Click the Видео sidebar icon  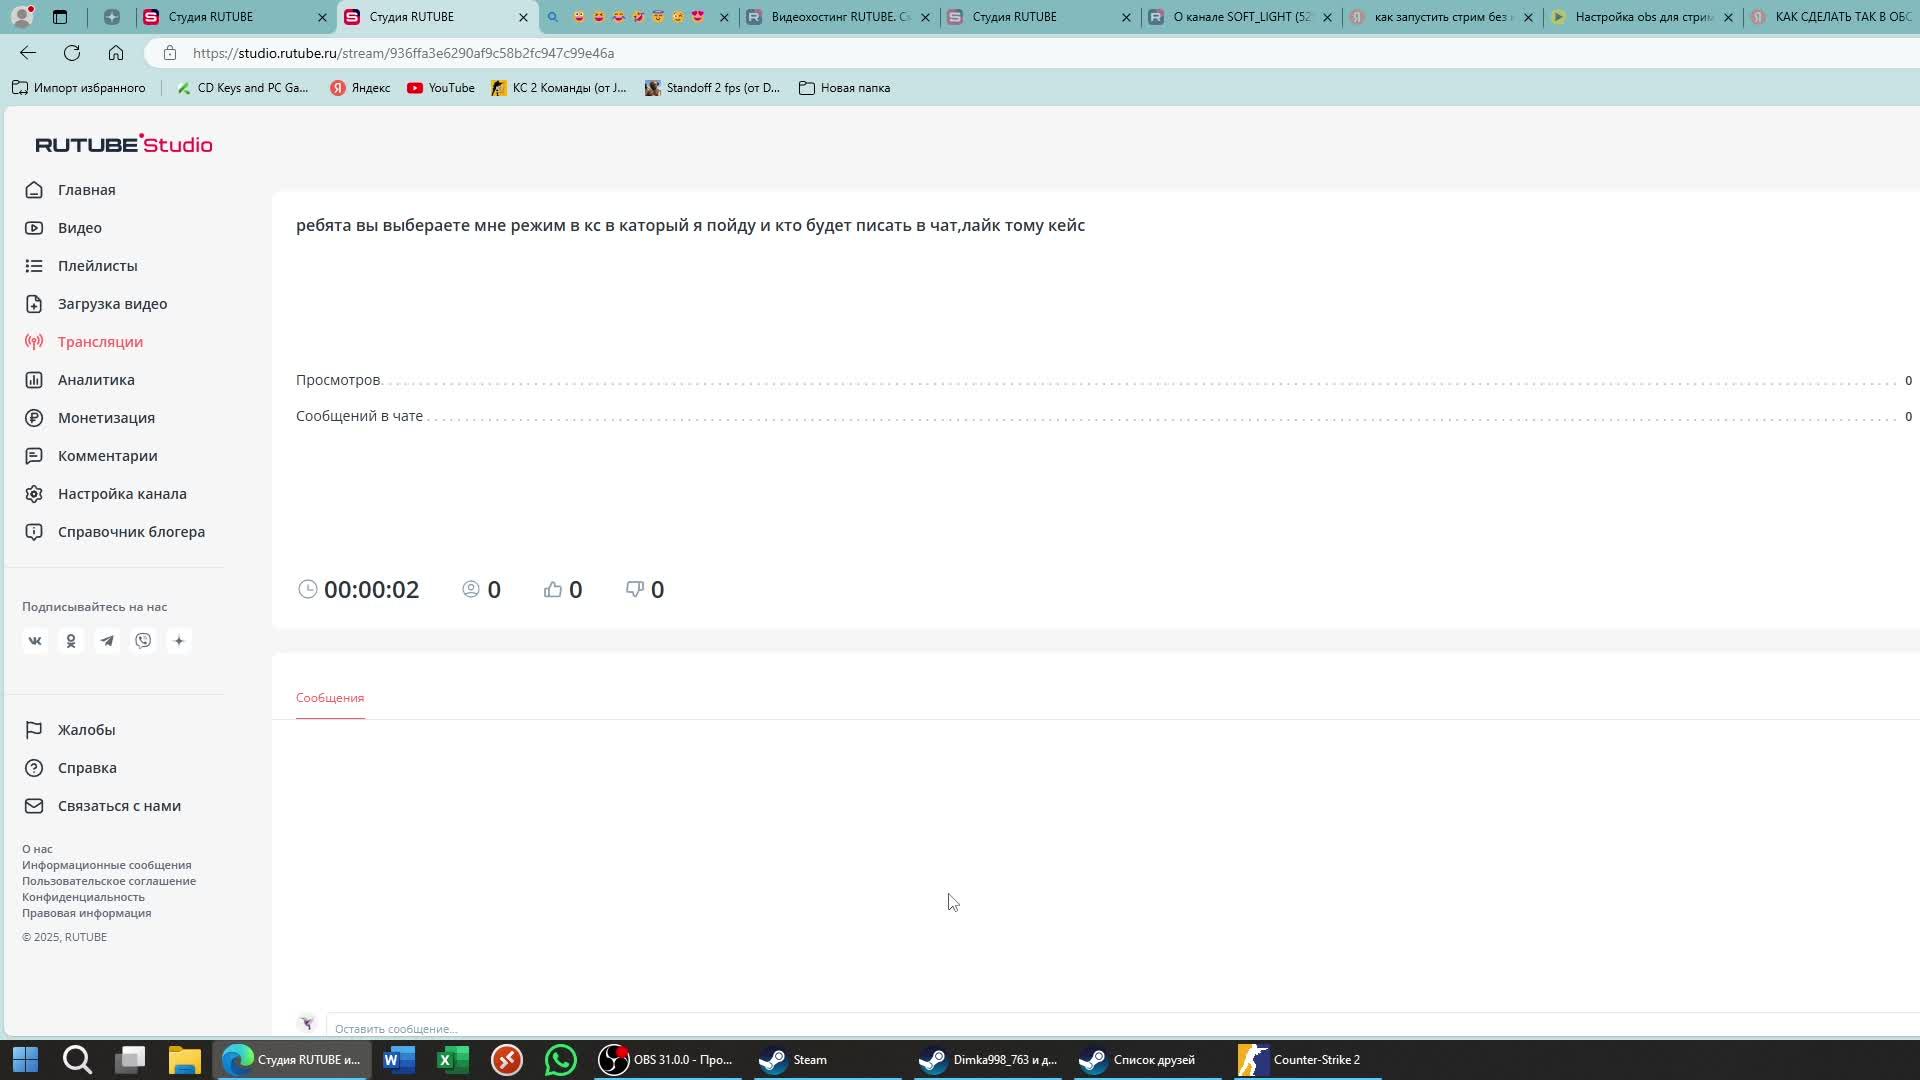[x=34, y=228]
